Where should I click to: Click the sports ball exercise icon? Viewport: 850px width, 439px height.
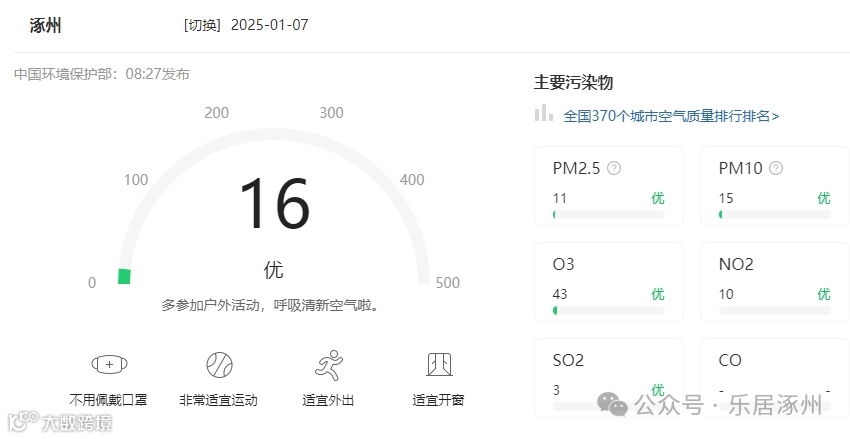coord(220,365)
